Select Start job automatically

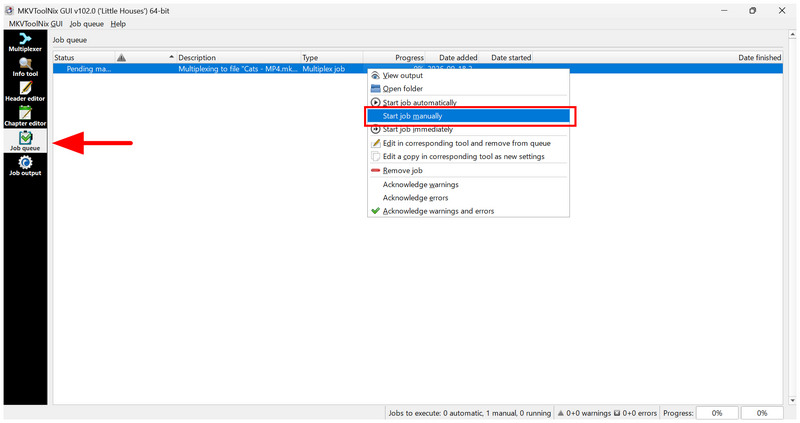click(x=468, y=103)
